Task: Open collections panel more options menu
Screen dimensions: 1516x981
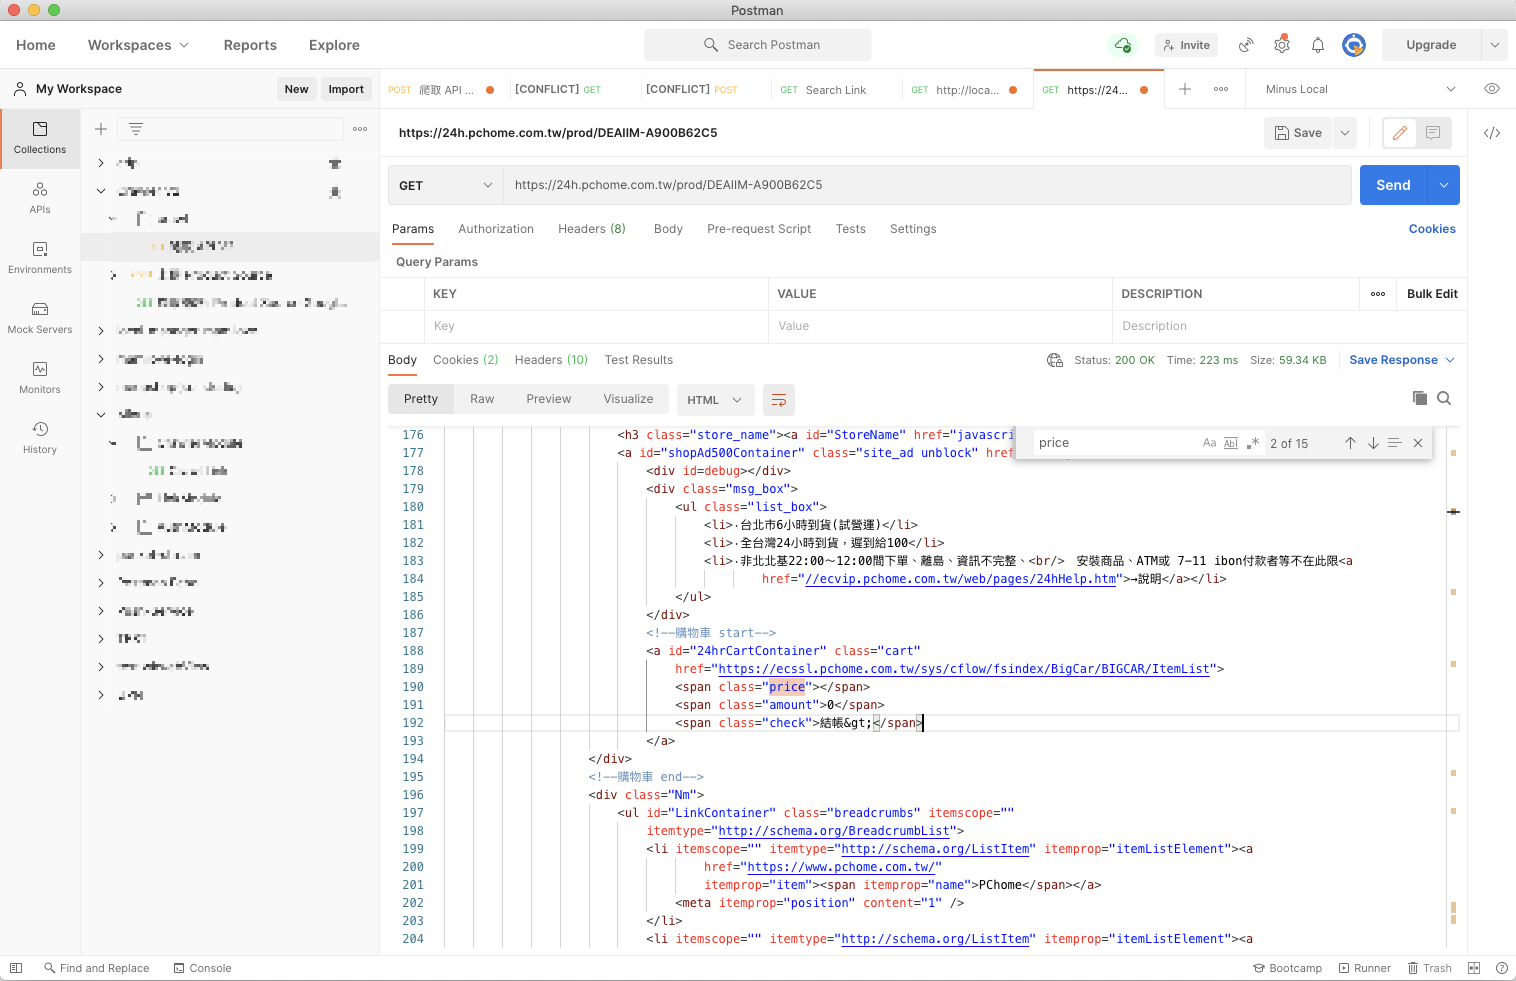Action: click(360, 129)
